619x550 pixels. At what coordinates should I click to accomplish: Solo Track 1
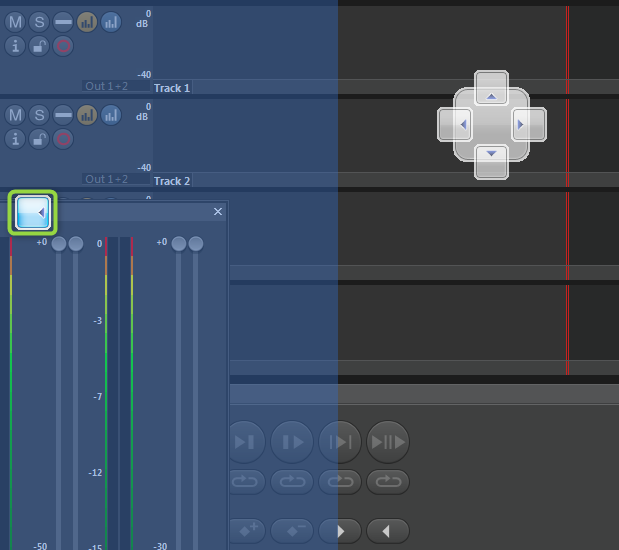click(39, 22)
